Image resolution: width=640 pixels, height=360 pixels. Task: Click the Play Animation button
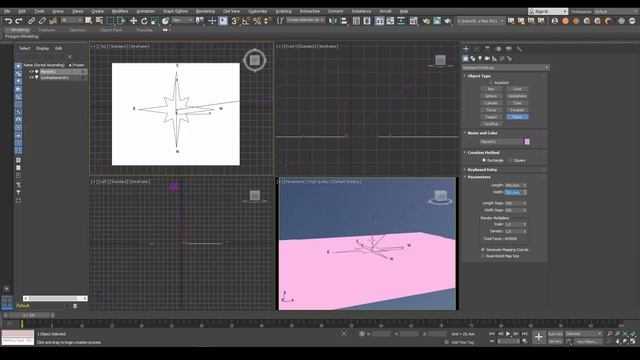(508, 334)
